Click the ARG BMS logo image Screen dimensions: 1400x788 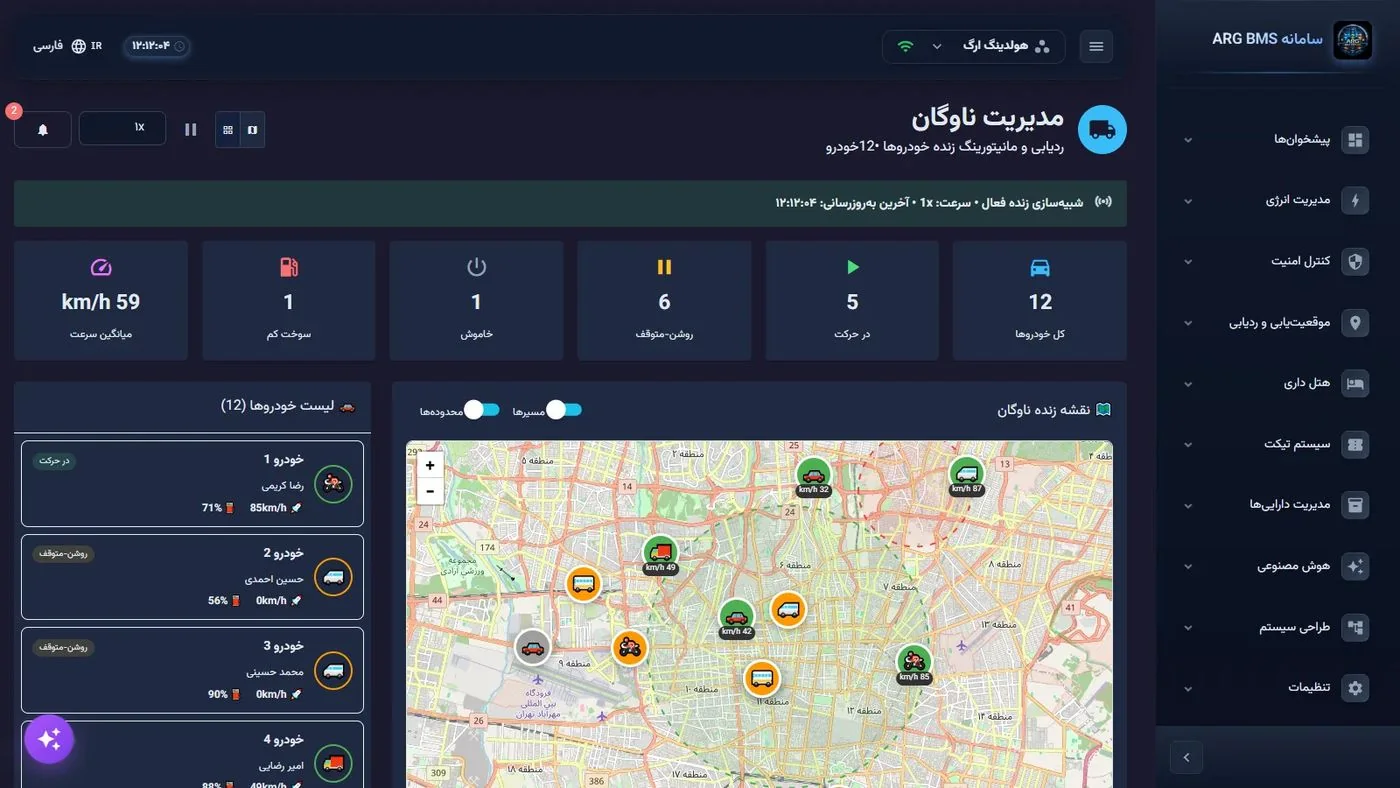coord(1352,41)
